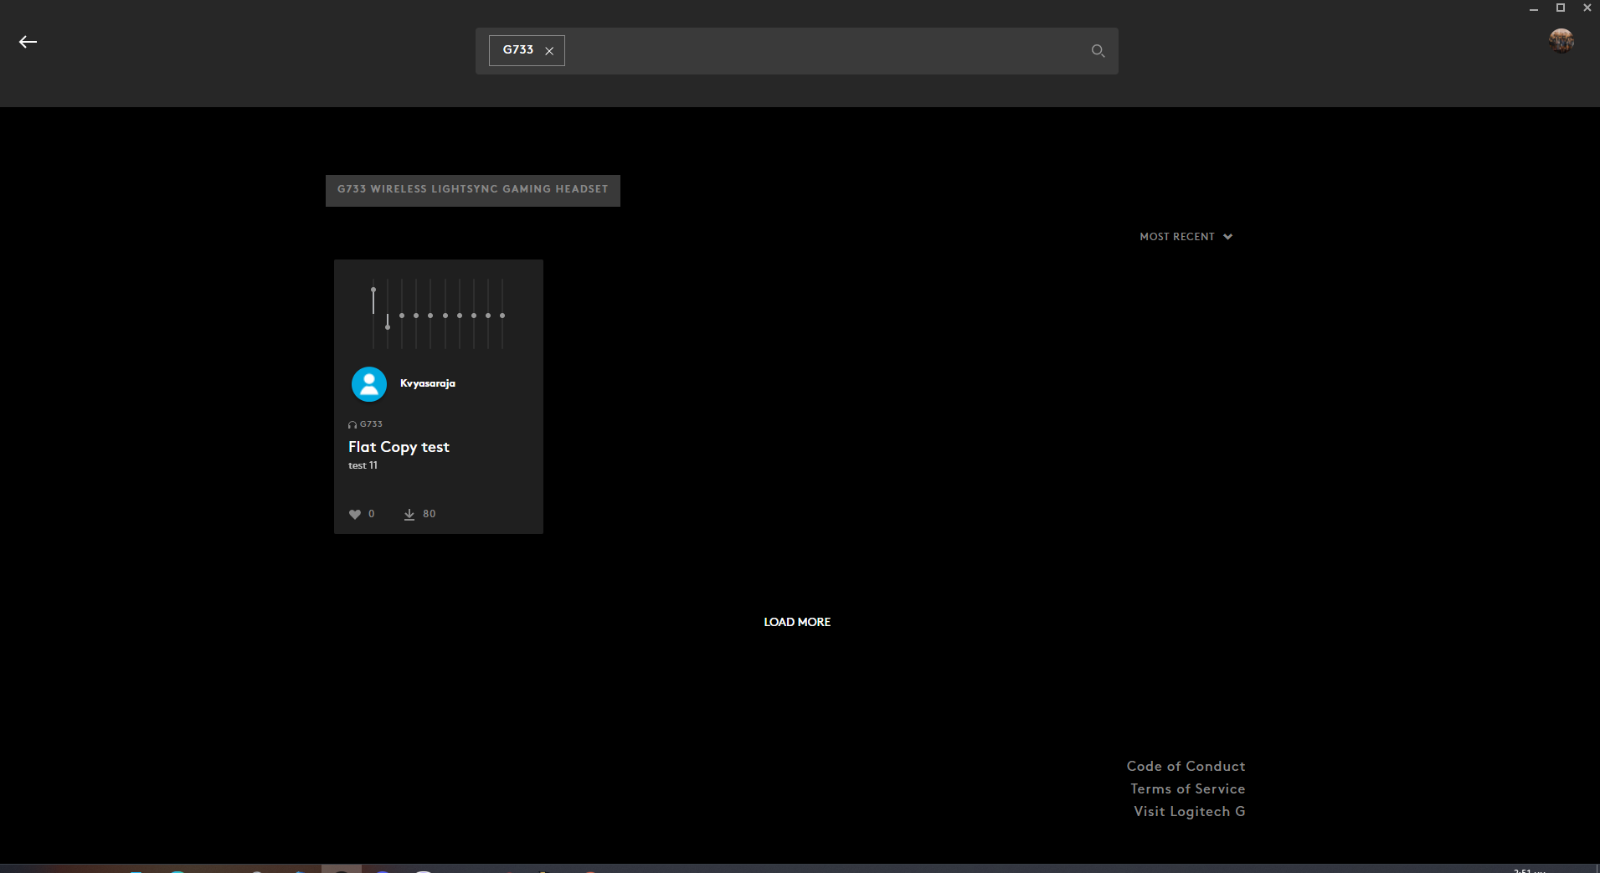Click the magnifier search icon
This screenshot has width=1600, height=873.
(1098, 51)
